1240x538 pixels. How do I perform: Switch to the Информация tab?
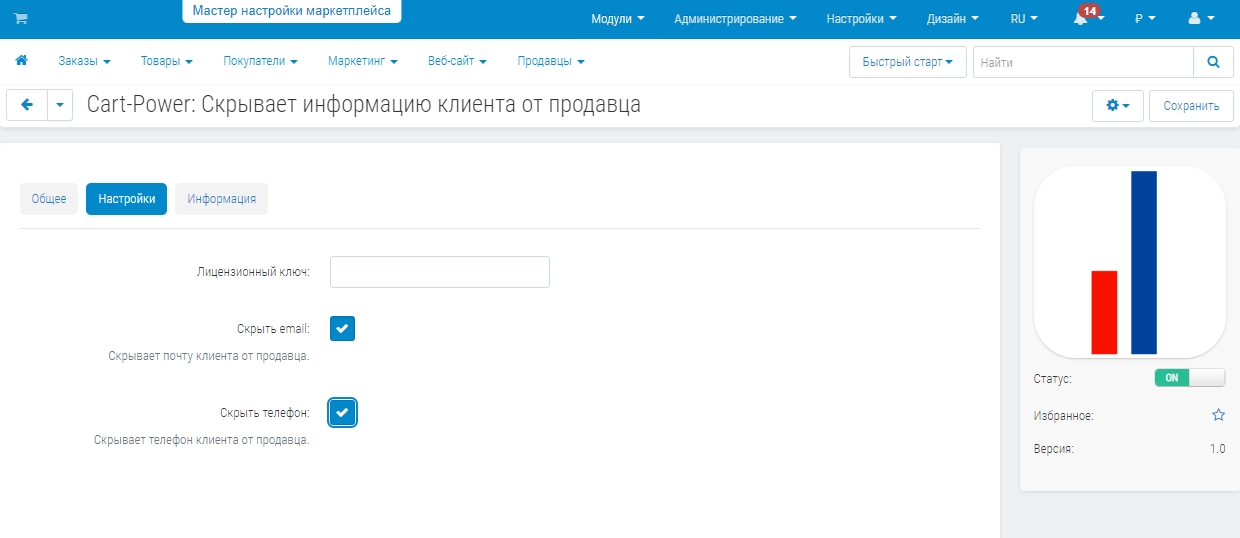(x=221, y=199)
